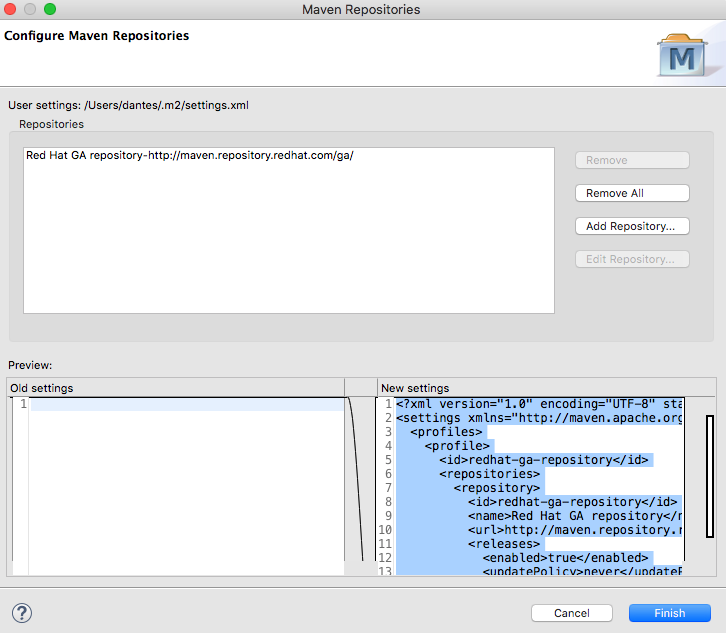Click the help question mark icon
This screenshot has width=726, height=633.
[22, 613]
